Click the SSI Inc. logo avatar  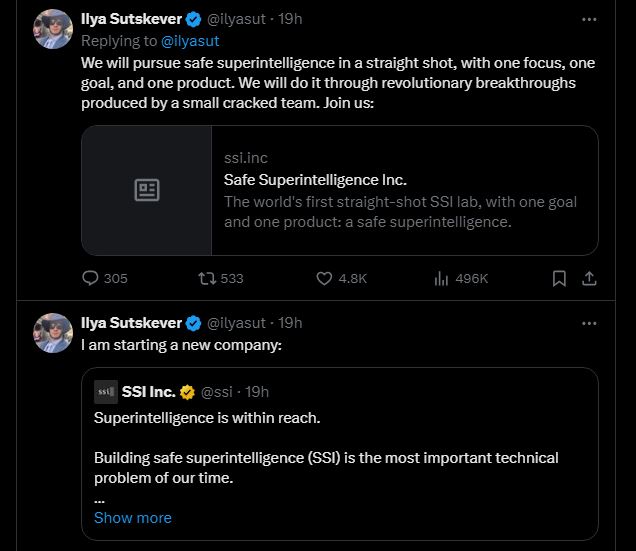[x=105, y=391]
